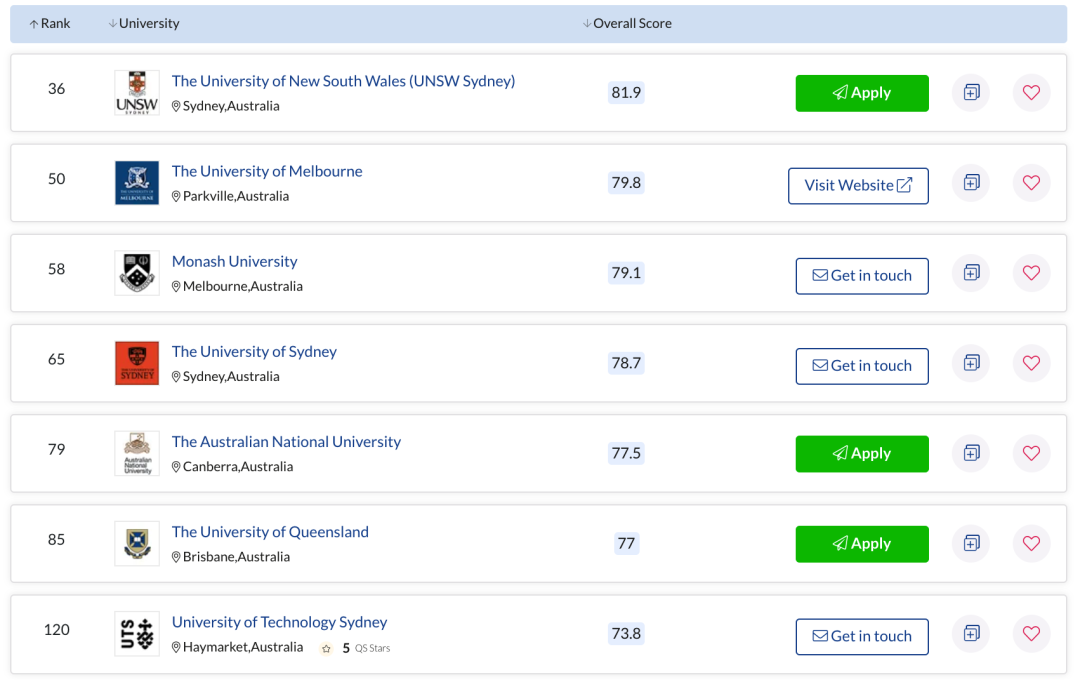Apply to UNSW Sydney
The width and height of the screenshot is (1080, 682).
(862, 93)
